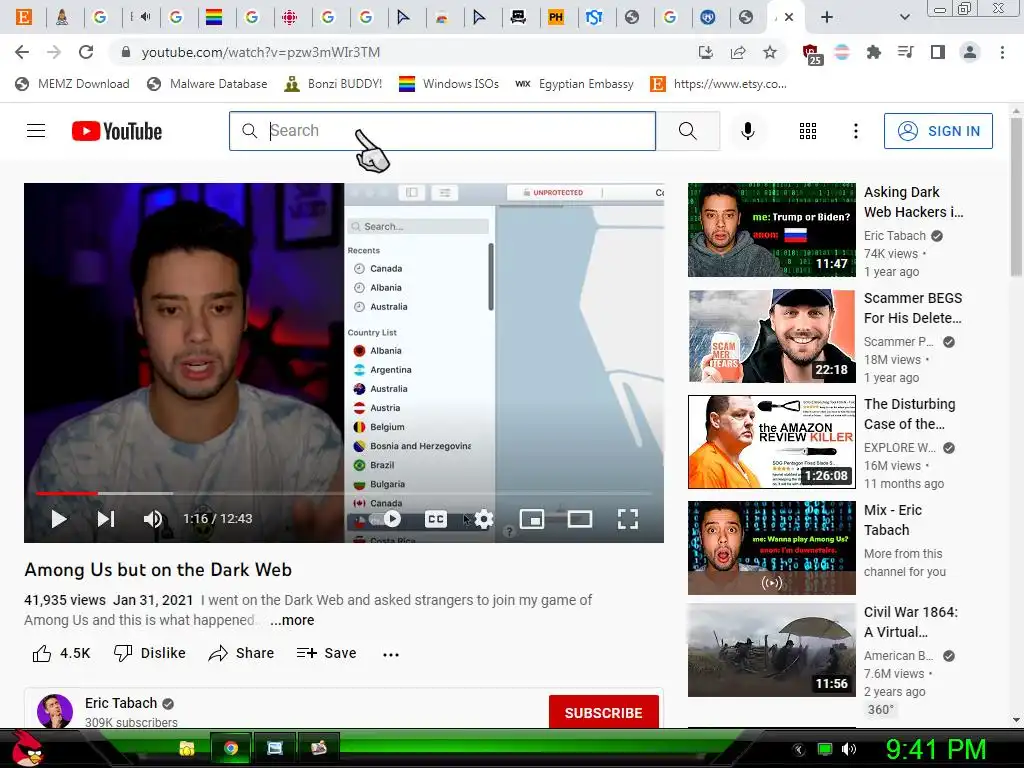Expand the tab search dropdown
Image resolution: width=1024 pixels, height=768 pixels.
(904, 17)
